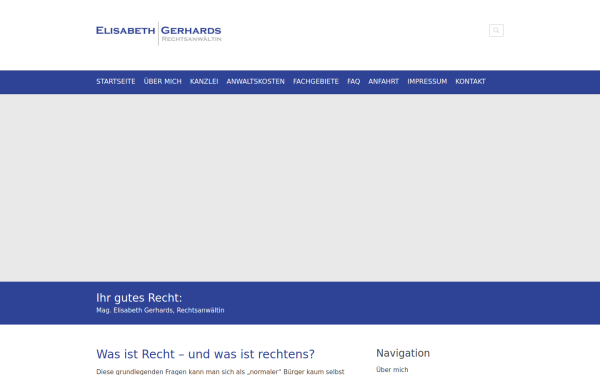Select Anfahrt in the navigation bar

[383, 82]
